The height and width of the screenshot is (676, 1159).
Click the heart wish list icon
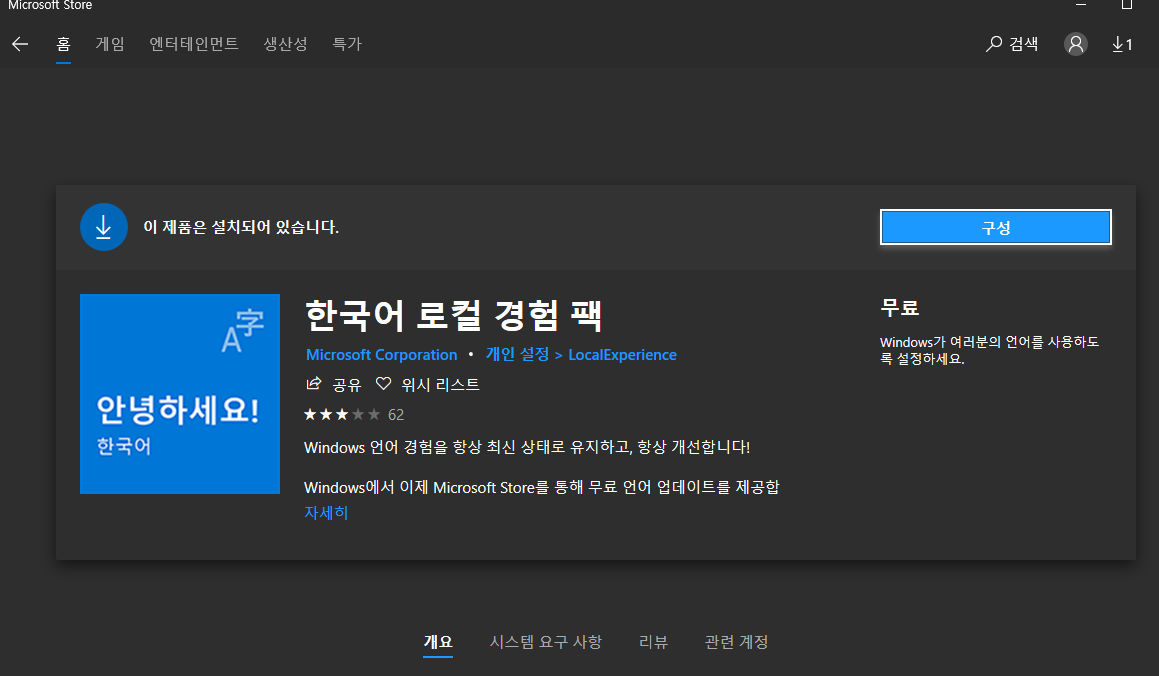tap(383, 384)
